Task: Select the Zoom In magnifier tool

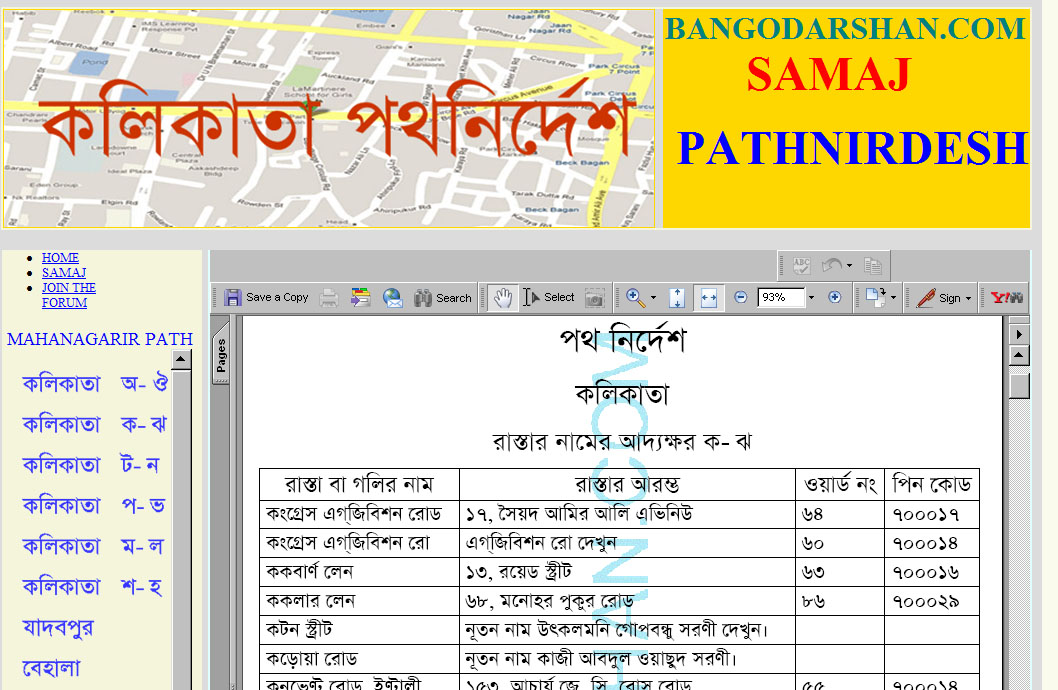Action: [635, 297]
